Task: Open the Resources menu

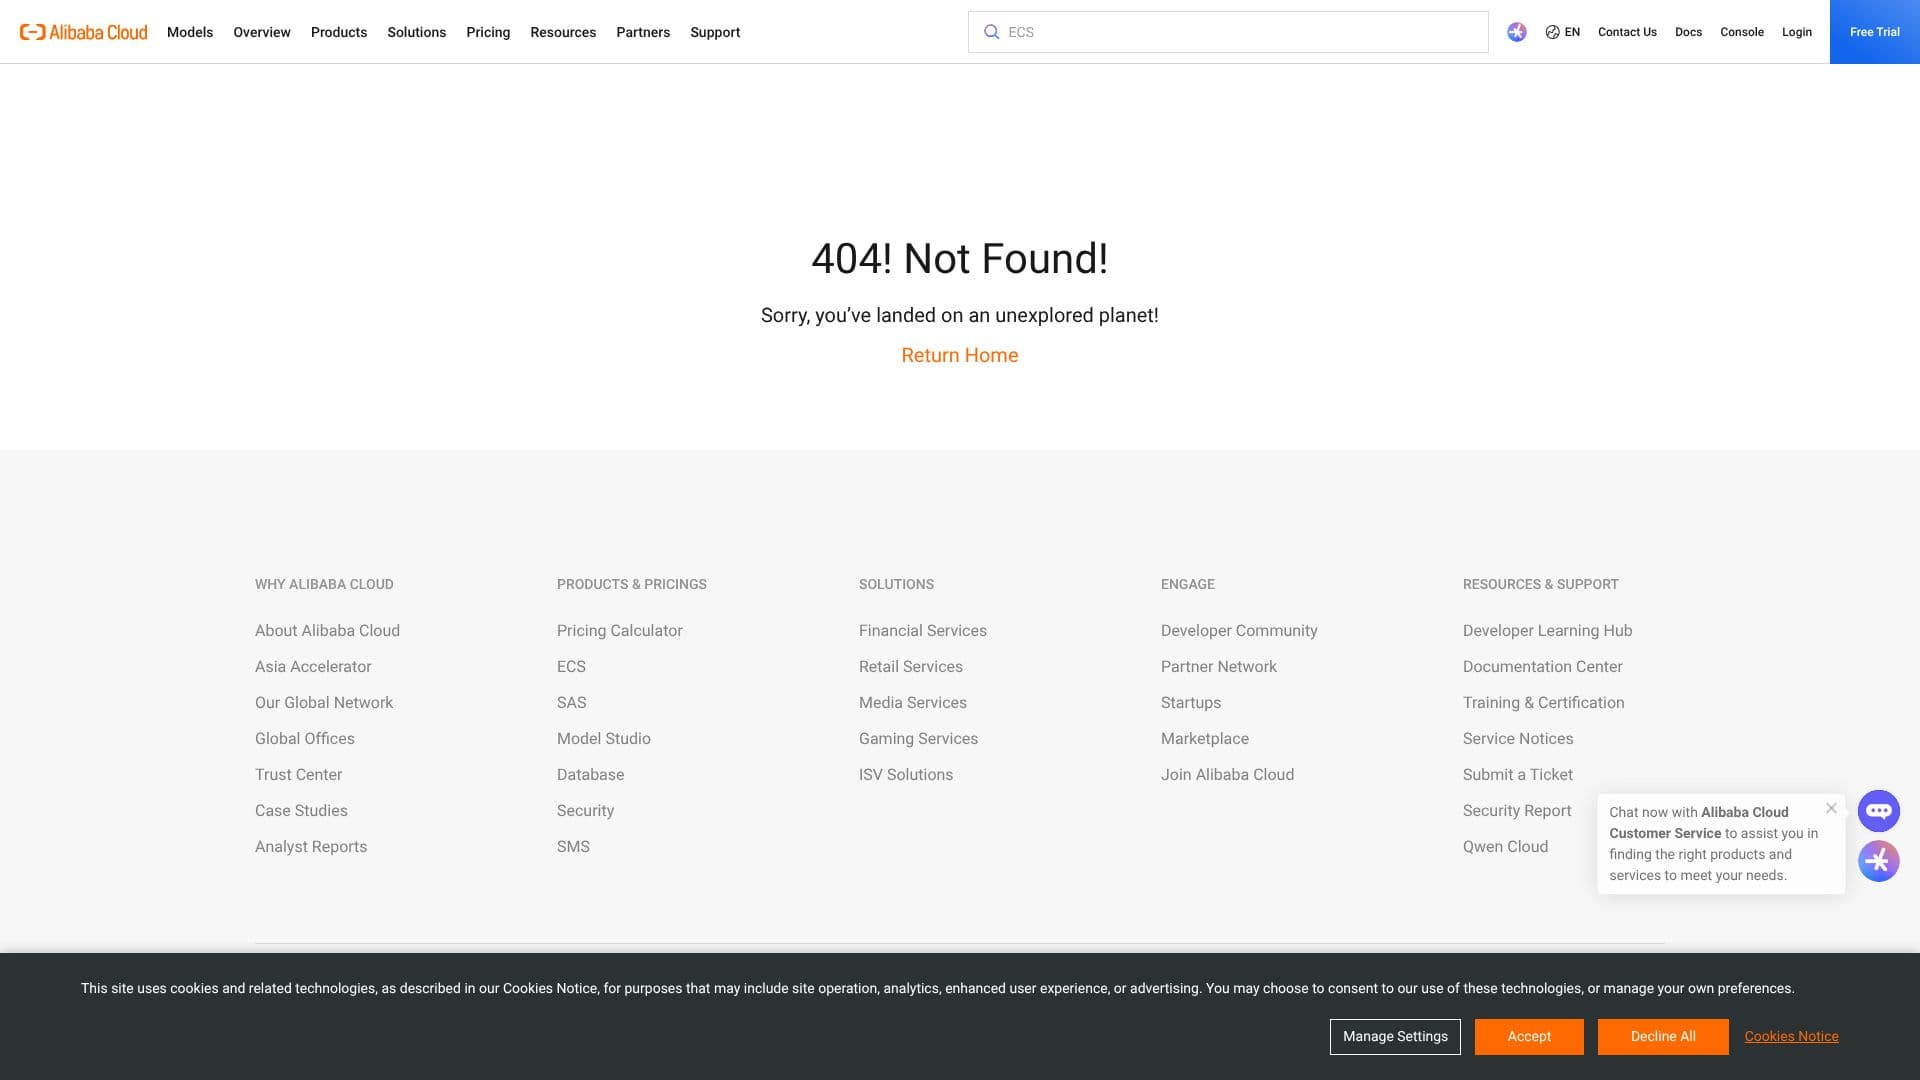Action: (x=563, y=32)
